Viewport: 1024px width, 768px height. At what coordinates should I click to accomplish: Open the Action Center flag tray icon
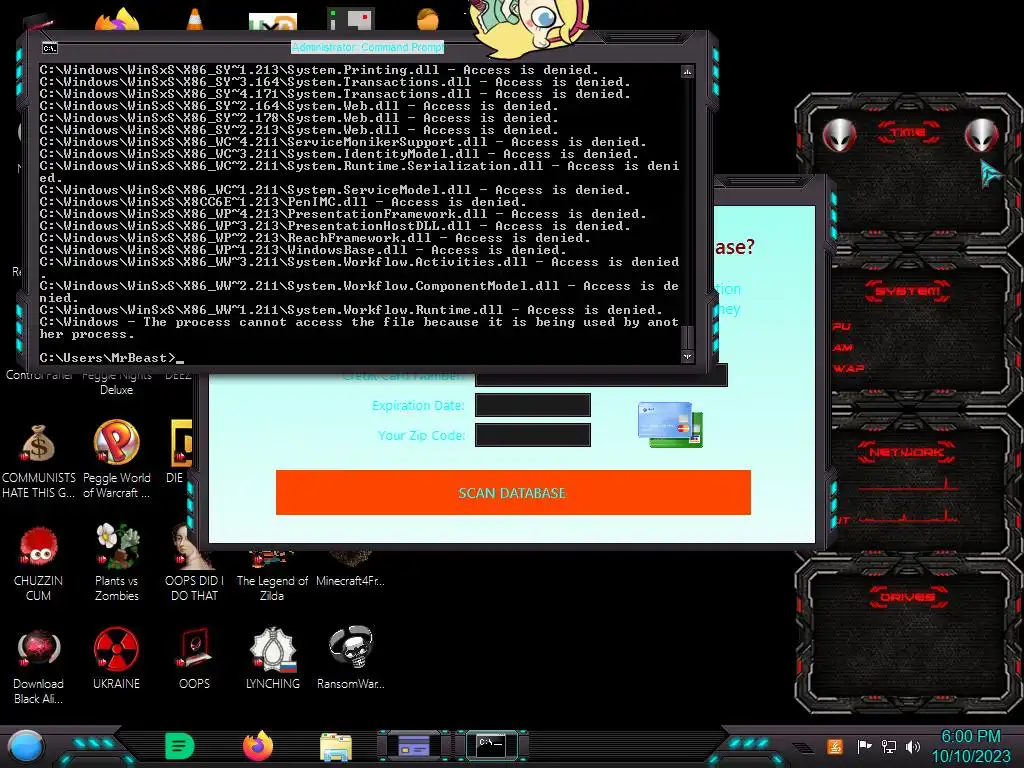tap(864, 746)
